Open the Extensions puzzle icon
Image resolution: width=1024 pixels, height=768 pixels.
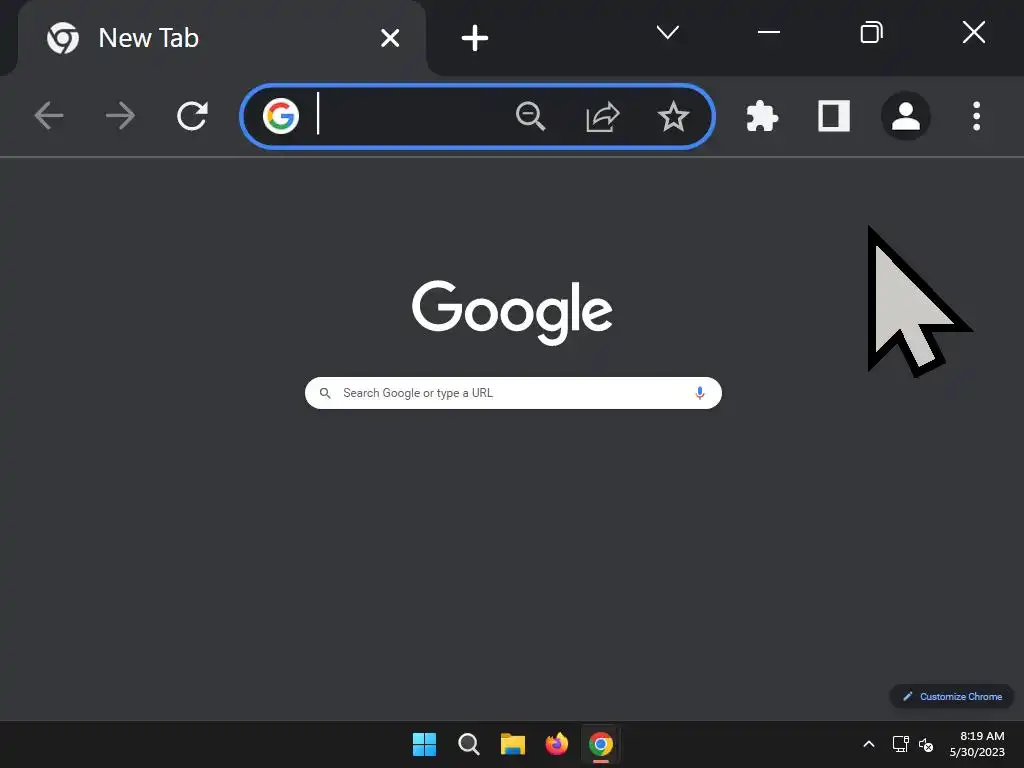762,116
